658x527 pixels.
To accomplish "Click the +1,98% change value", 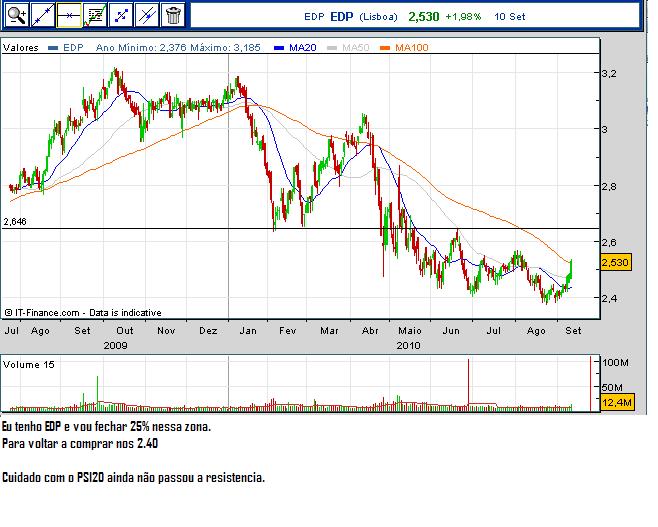I will tap(463, 16).
